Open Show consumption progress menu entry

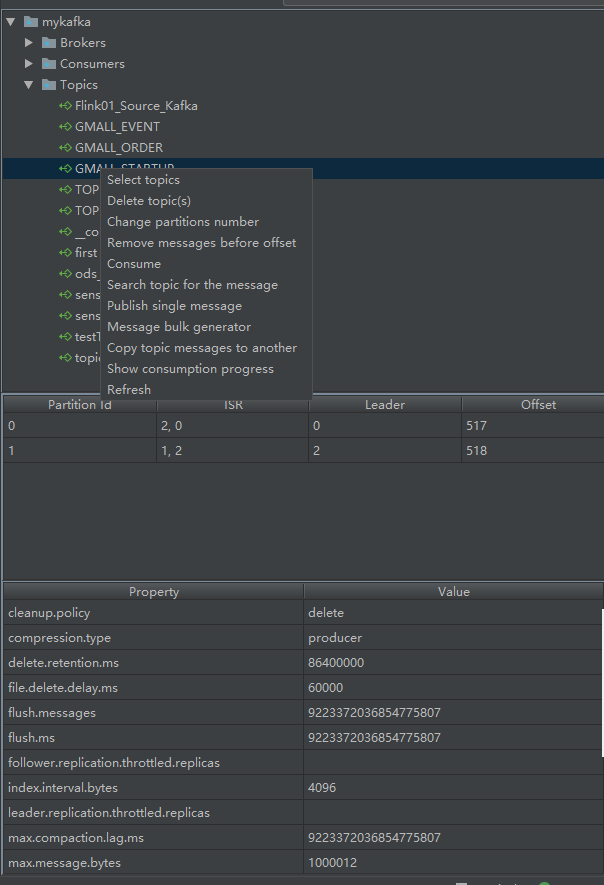tap(190, 368)
